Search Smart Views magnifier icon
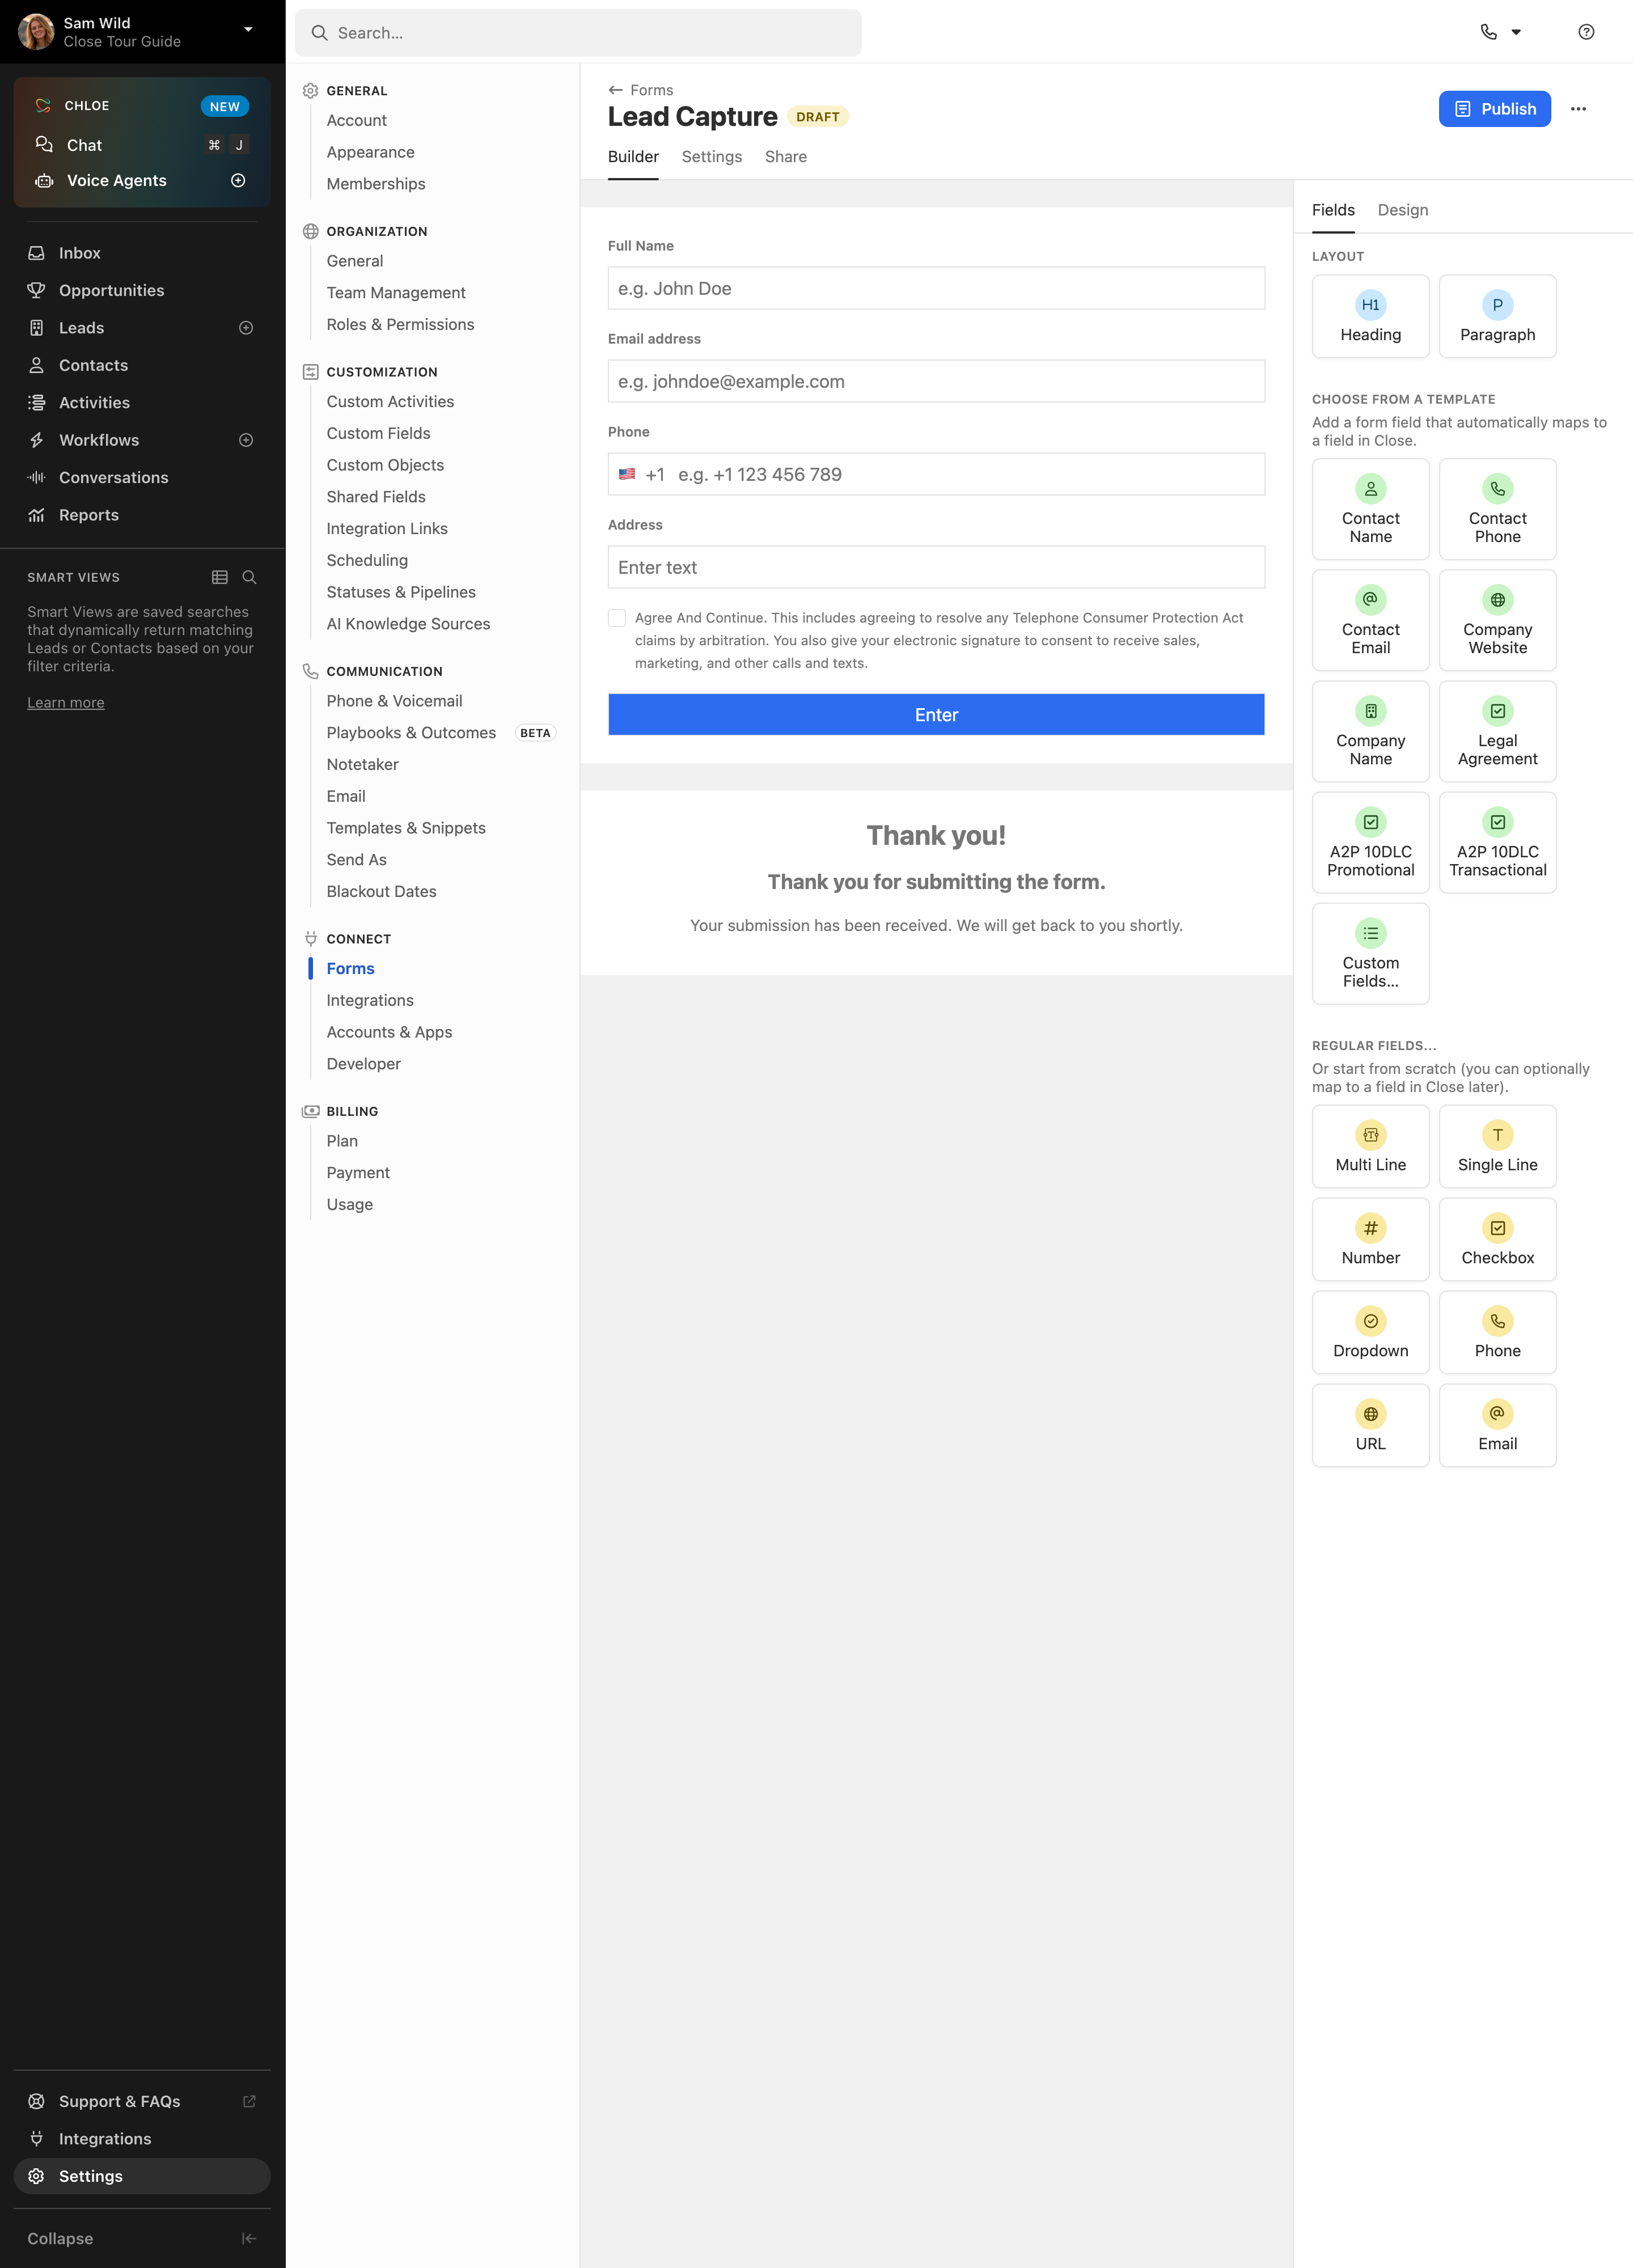The image size is (1633, 2268). [x=249, y=577]
